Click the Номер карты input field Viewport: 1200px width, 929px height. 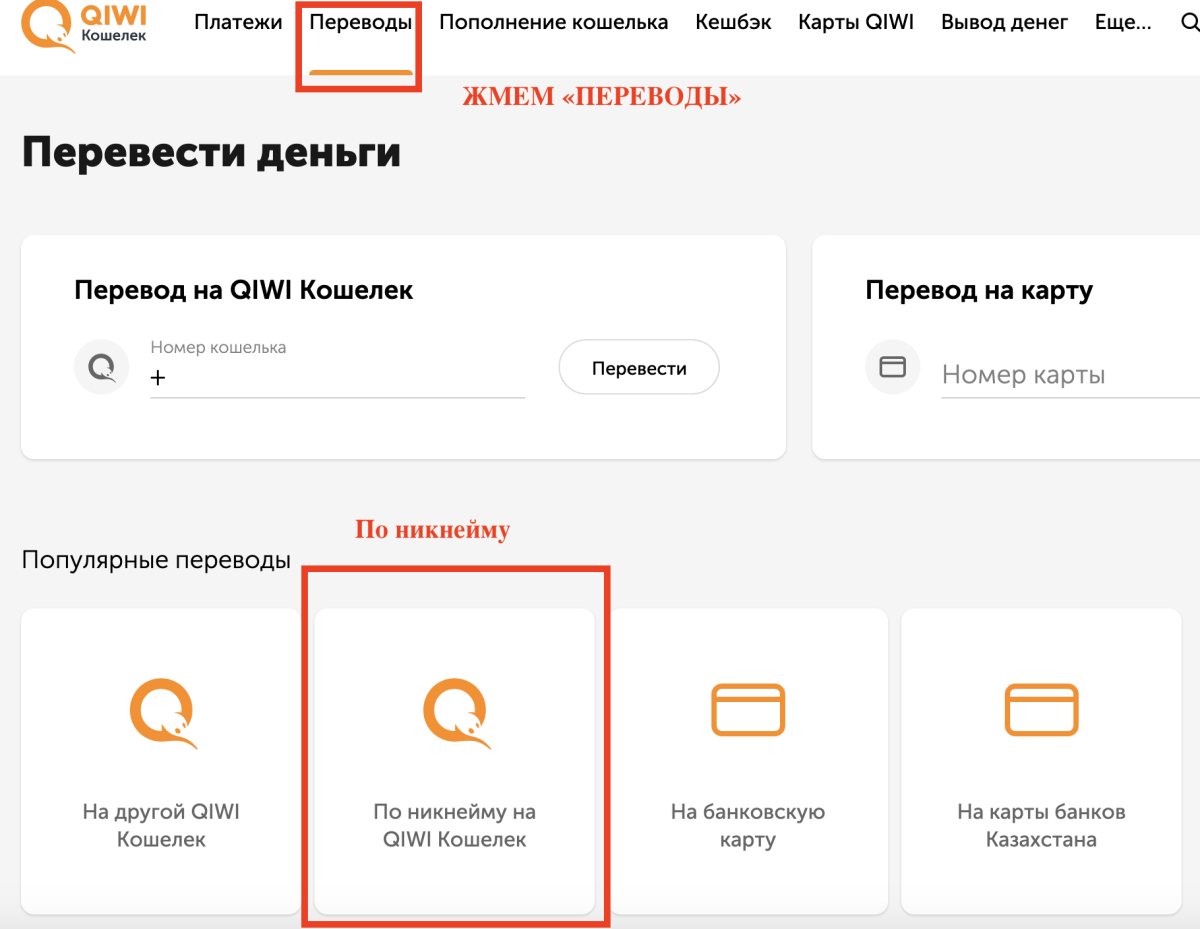point(1070,376)
